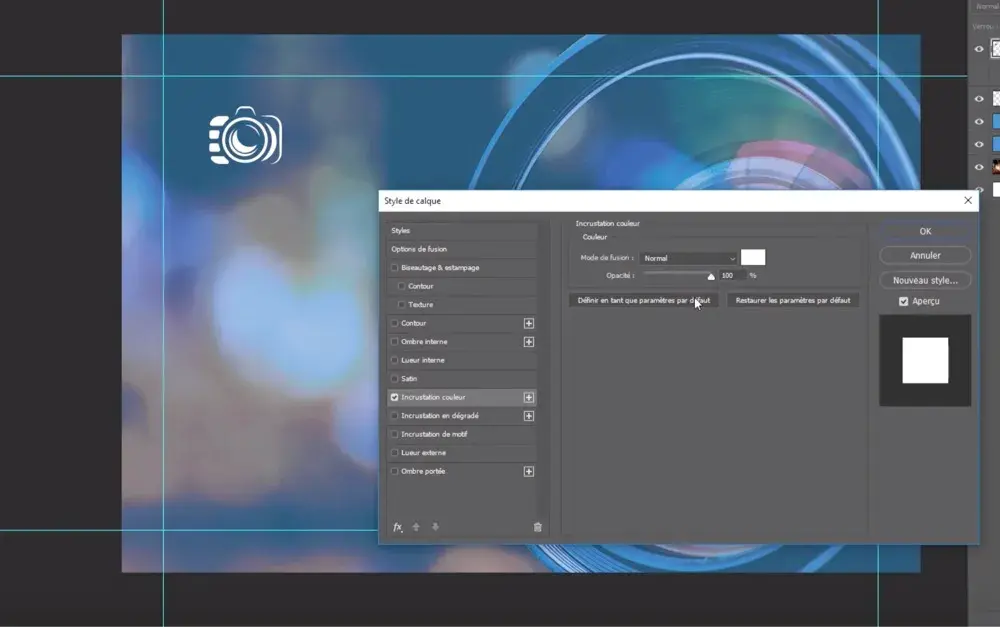Click Définir en tant que paramètres par défaut
This screenshot has width=1000, height=627.
coord(643,300)
